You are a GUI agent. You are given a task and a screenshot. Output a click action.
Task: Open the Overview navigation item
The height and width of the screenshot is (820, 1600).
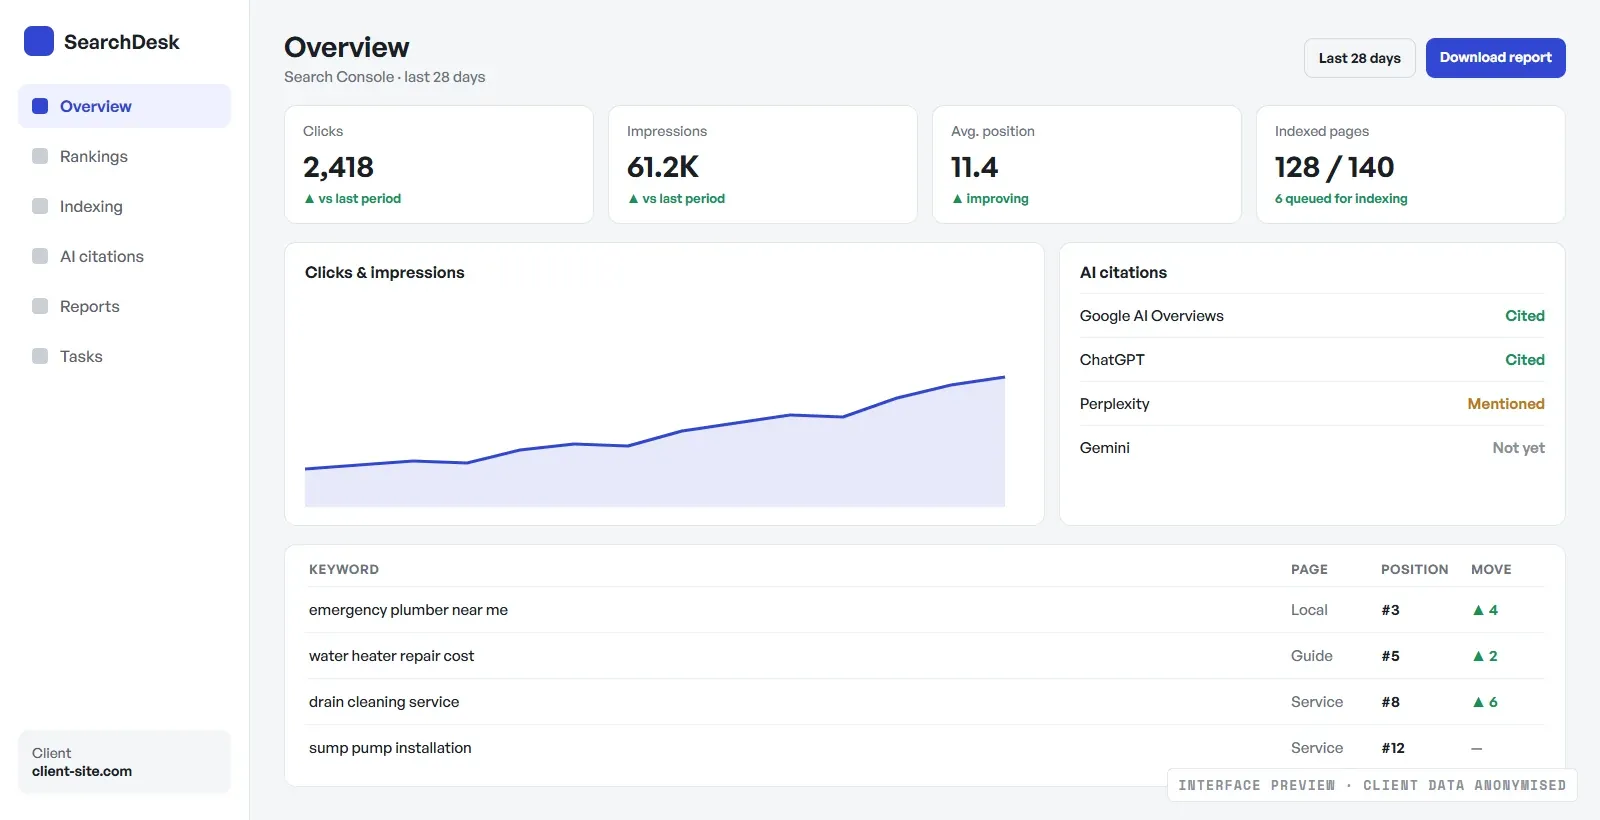pos(124,106)
